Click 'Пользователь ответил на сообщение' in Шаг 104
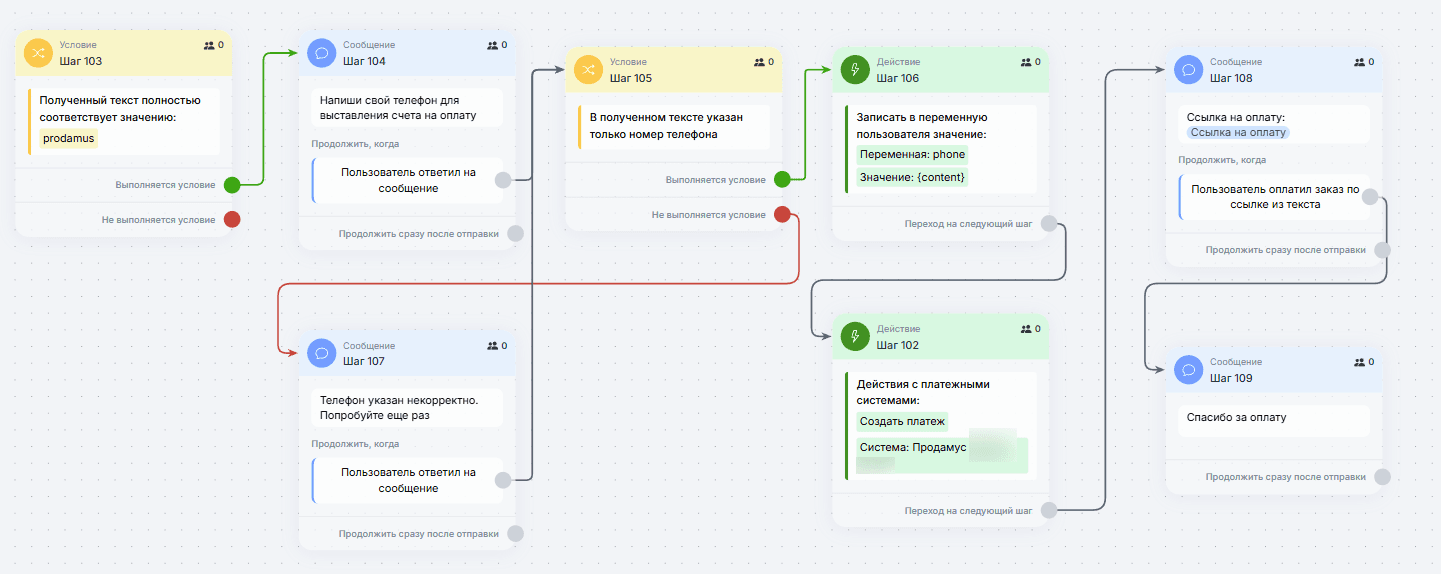Image resolution: width=1441 pixels, height=574 pixels. coord(408,180)
